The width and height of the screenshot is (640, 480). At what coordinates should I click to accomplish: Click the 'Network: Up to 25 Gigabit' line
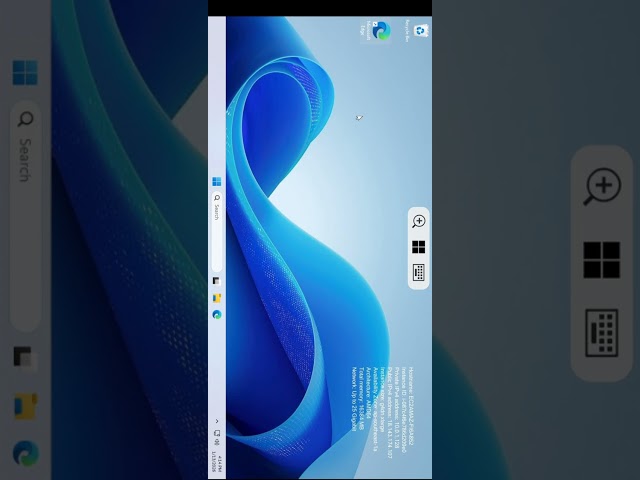pyautogui.click(x=354, y=399)
